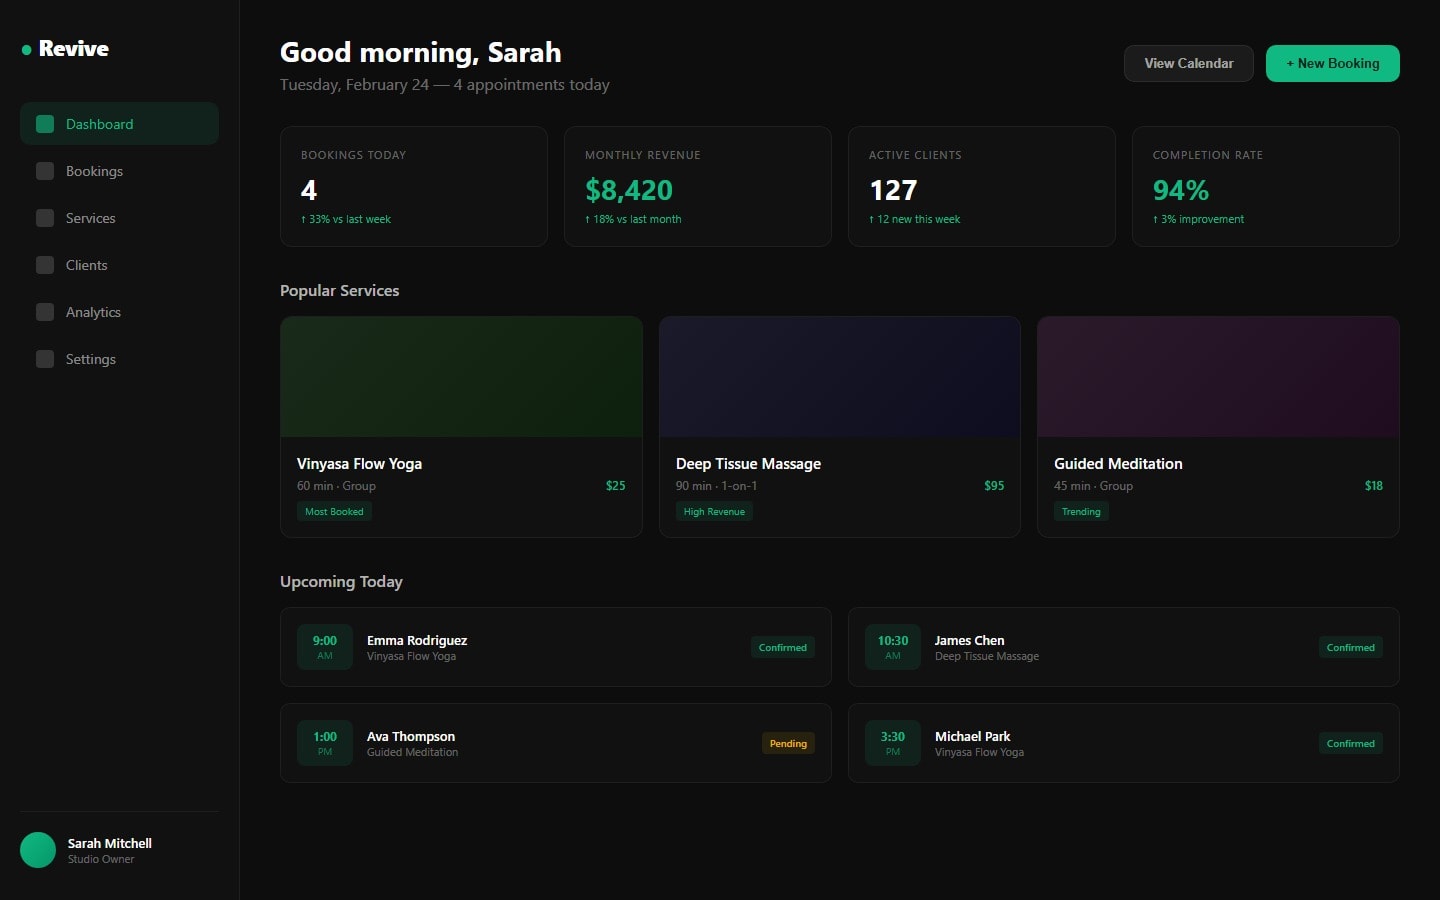
Task: Select the Analytics icon in the sidebar
Action: [x=45, y=312]
